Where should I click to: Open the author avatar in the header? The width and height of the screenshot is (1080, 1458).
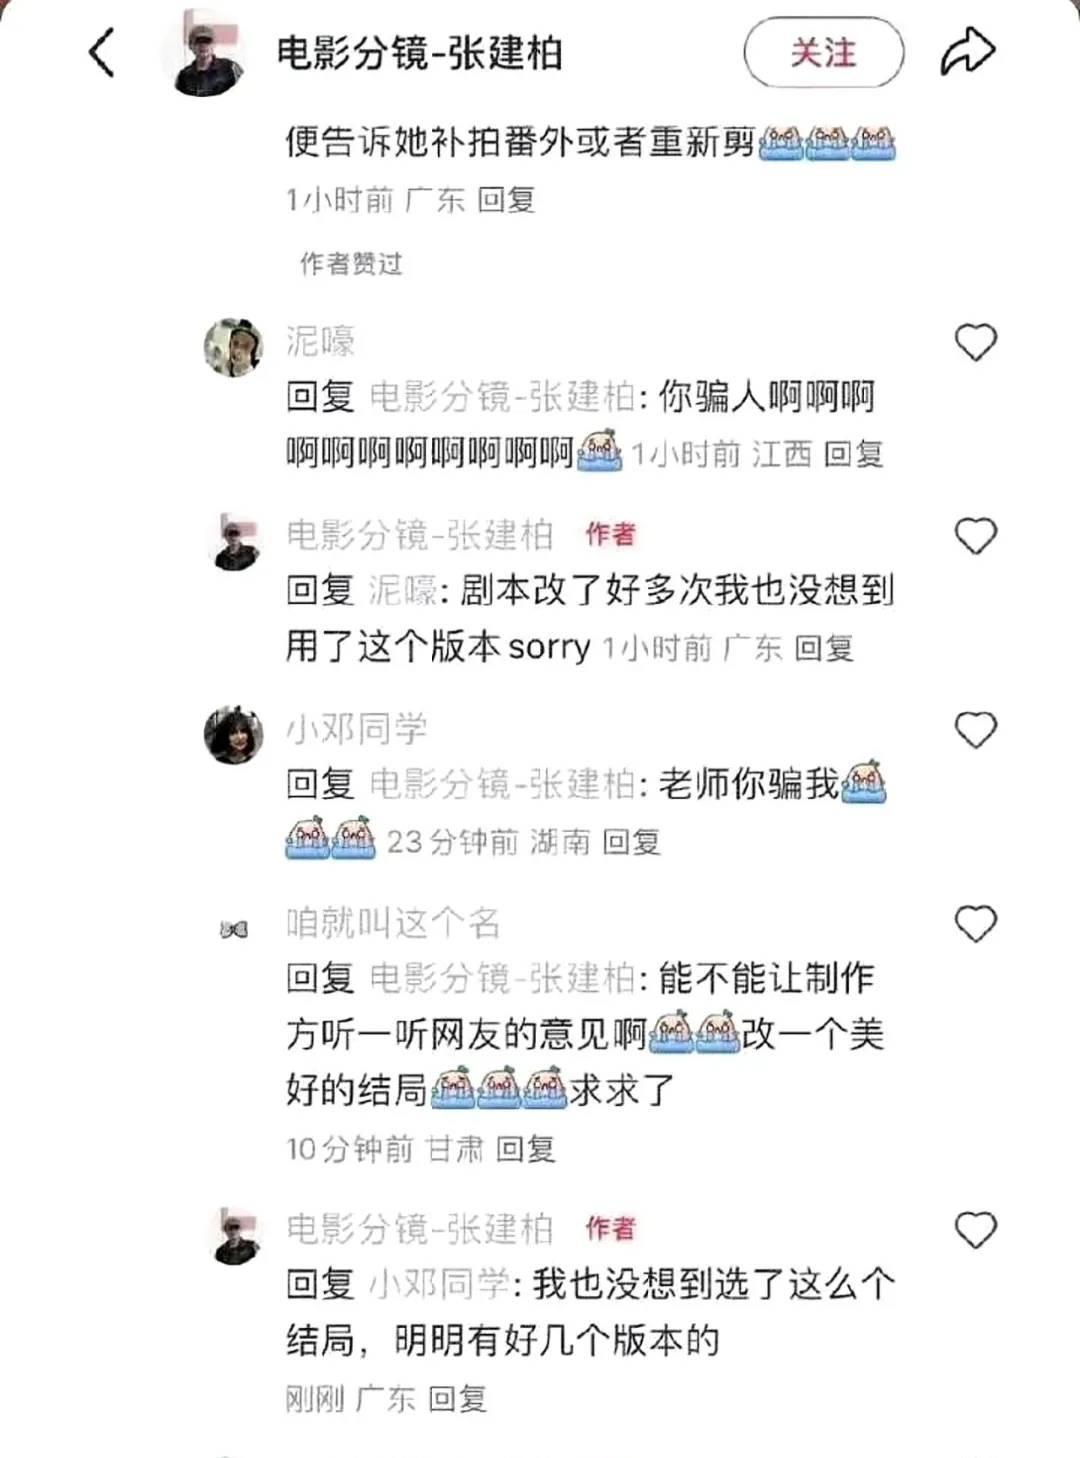tap(206, 52)
